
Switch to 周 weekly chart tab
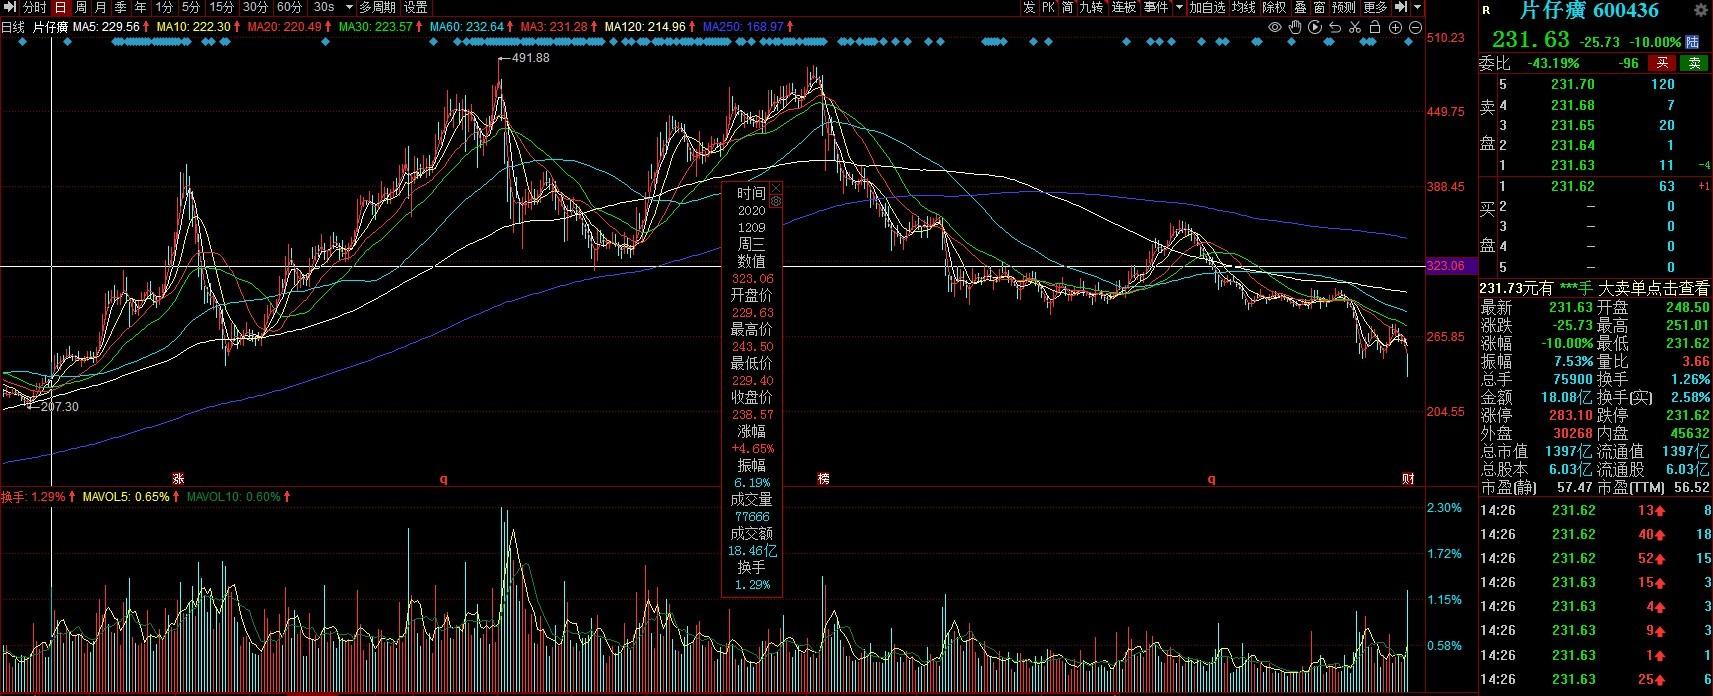click(x=80, y=8)
